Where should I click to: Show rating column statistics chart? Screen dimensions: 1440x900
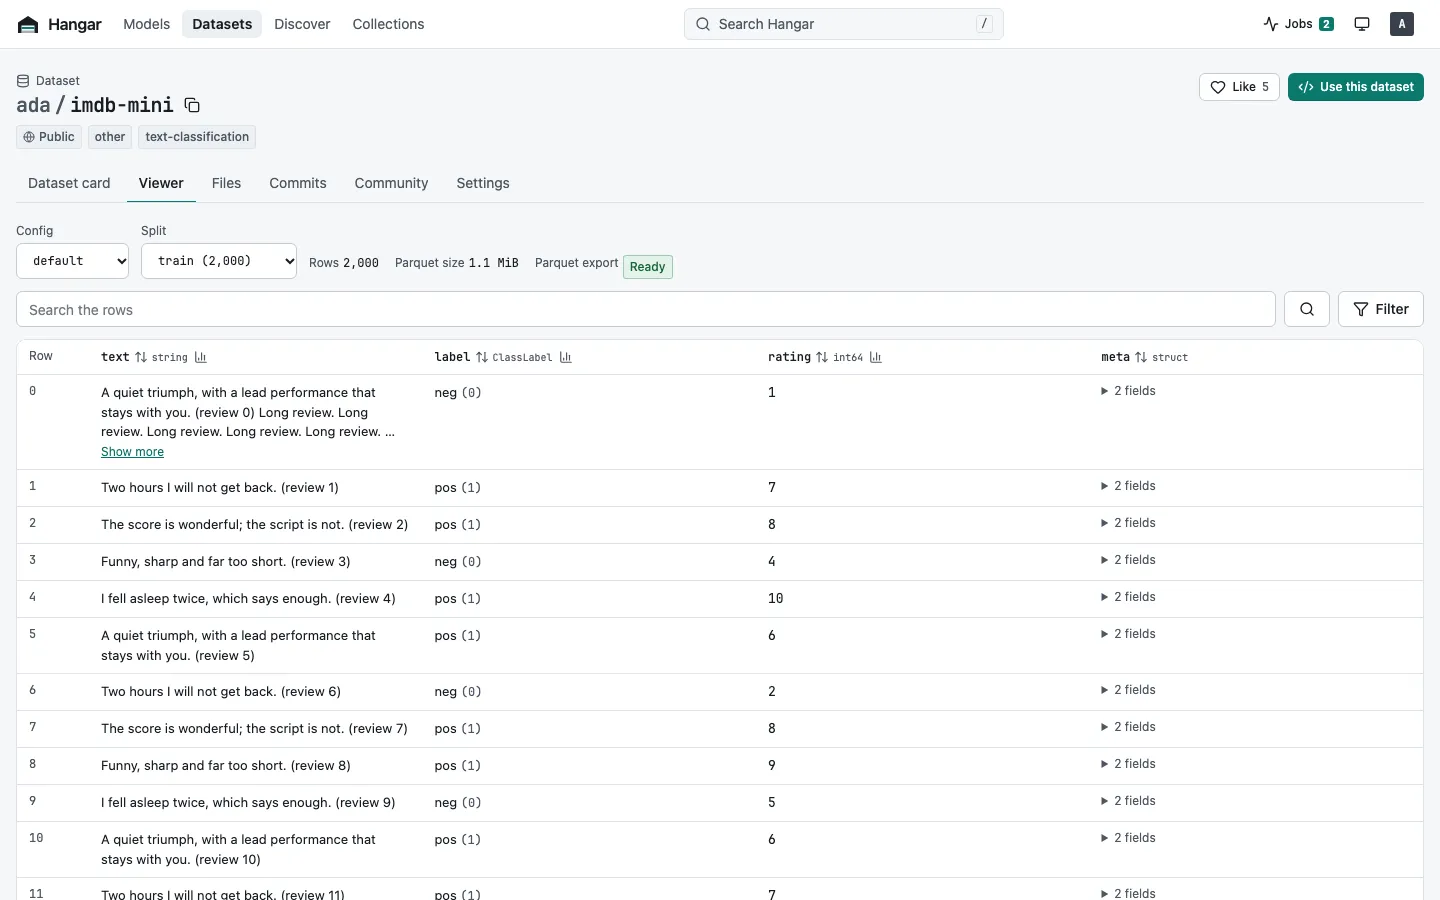coord(876,357)
